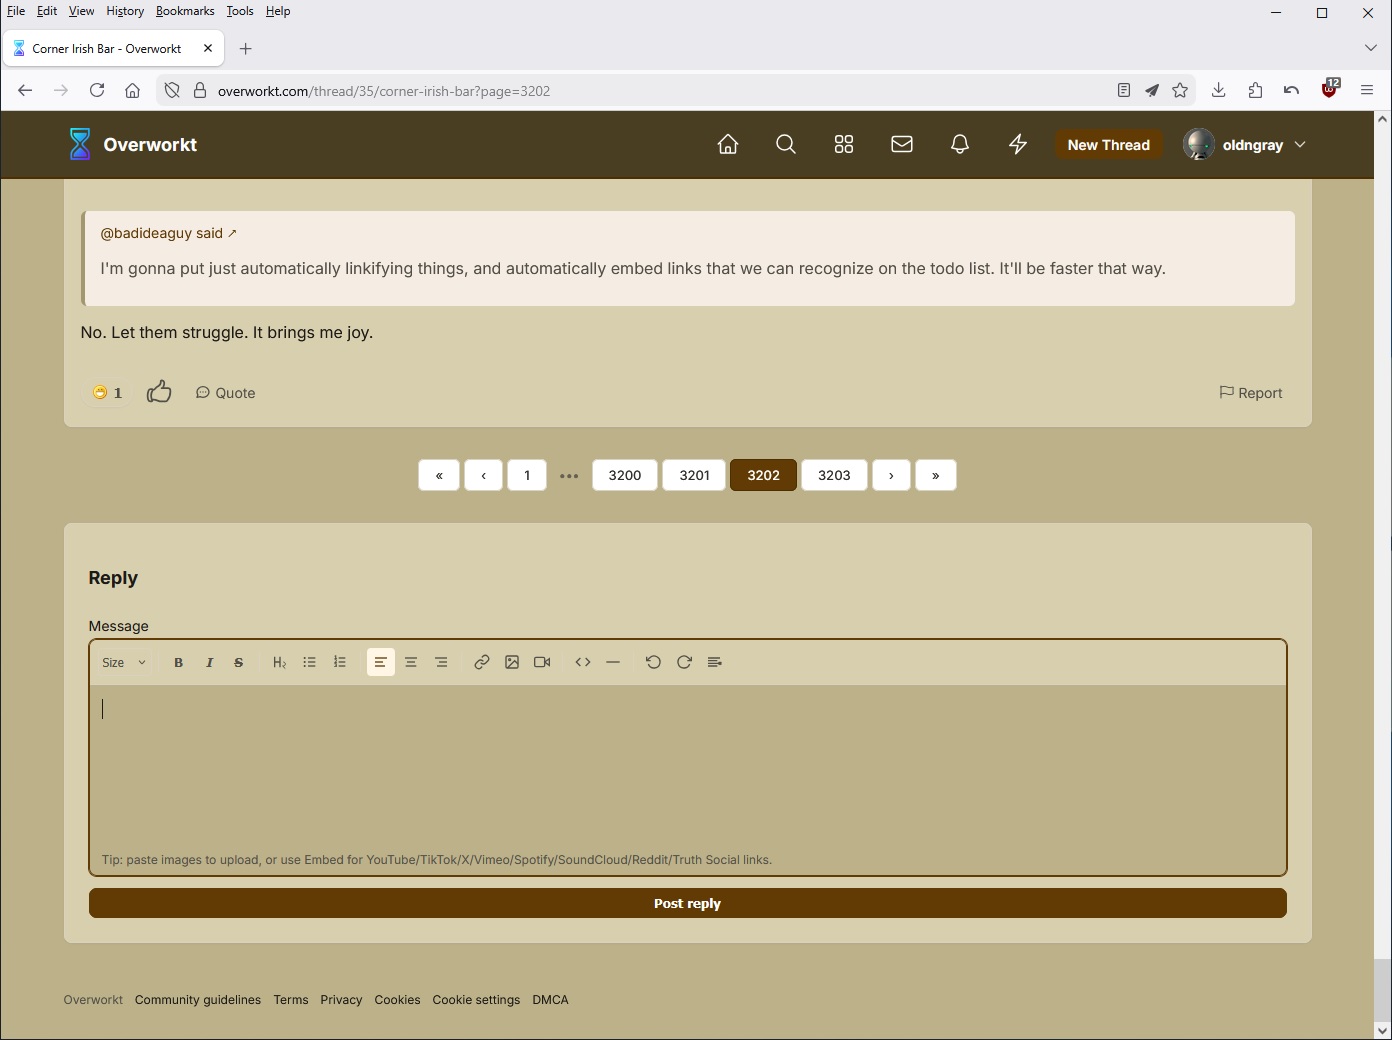This screenshot has height=1040, width=1392.
Task: Open the History menu
Action: [x=125, y=11]
